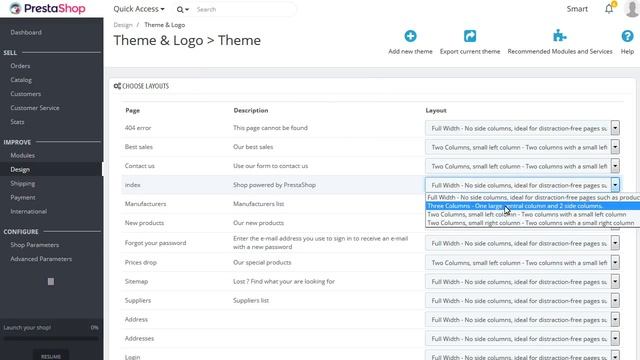Collapse the index layout dropdown
Viewport: 640px width, 360px height.
pos(522,185)
